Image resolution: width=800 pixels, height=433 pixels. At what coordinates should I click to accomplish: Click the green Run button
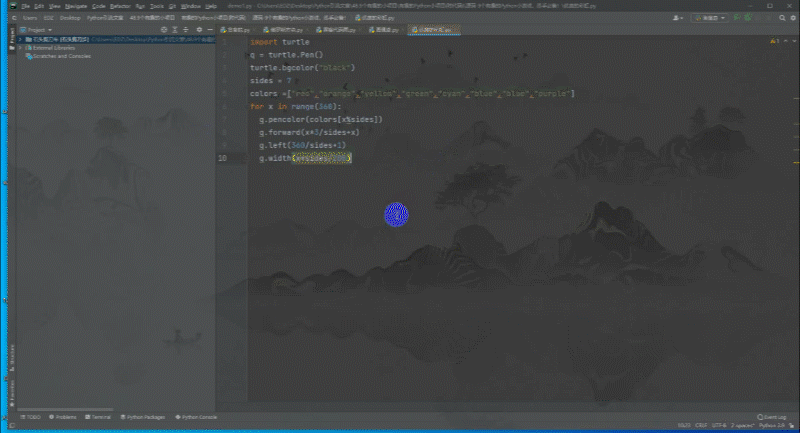click(737, 18)
